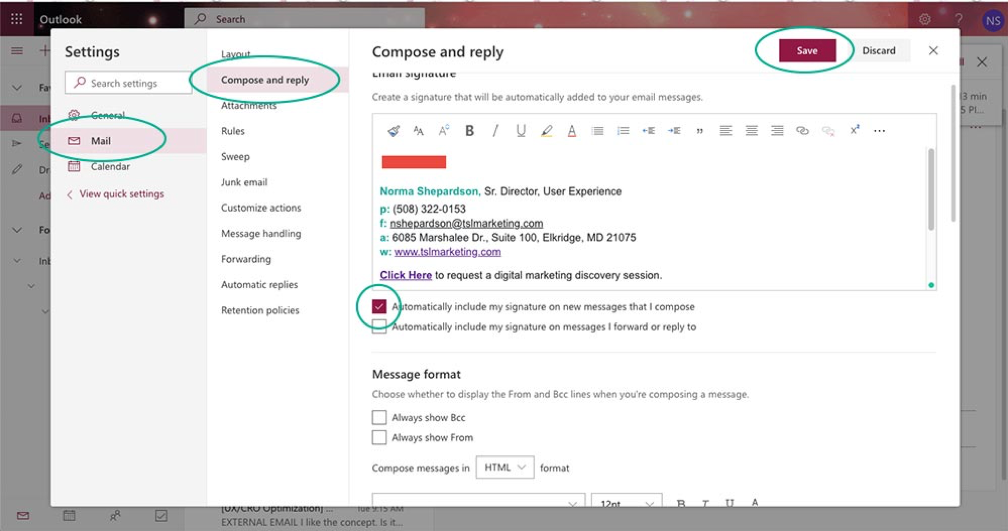Open Layout mail settings
1008x531 pixels.
pyautogui.click(x=235, y=54)
